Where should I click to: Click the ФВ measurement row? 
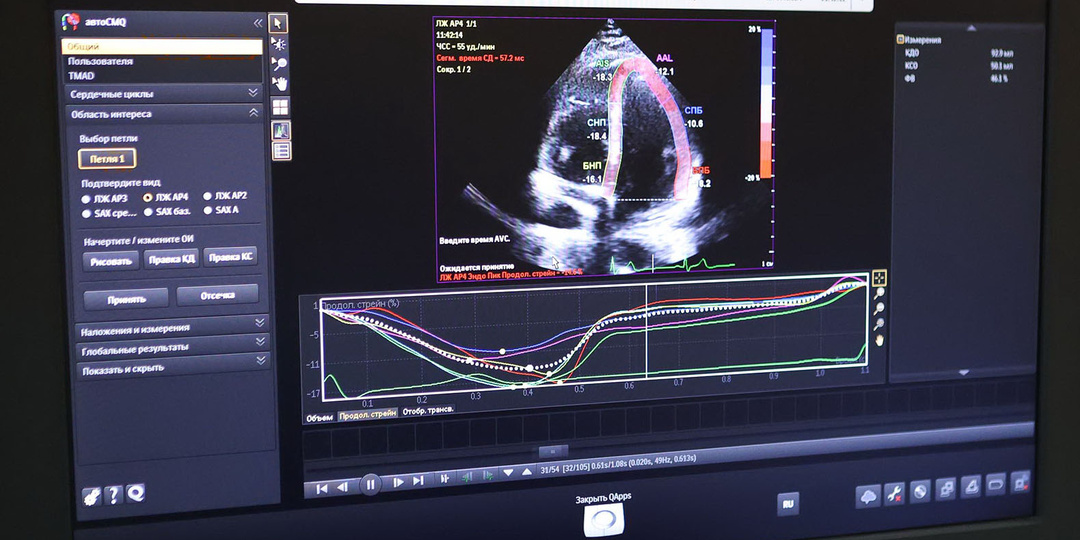tap(959, 79)
